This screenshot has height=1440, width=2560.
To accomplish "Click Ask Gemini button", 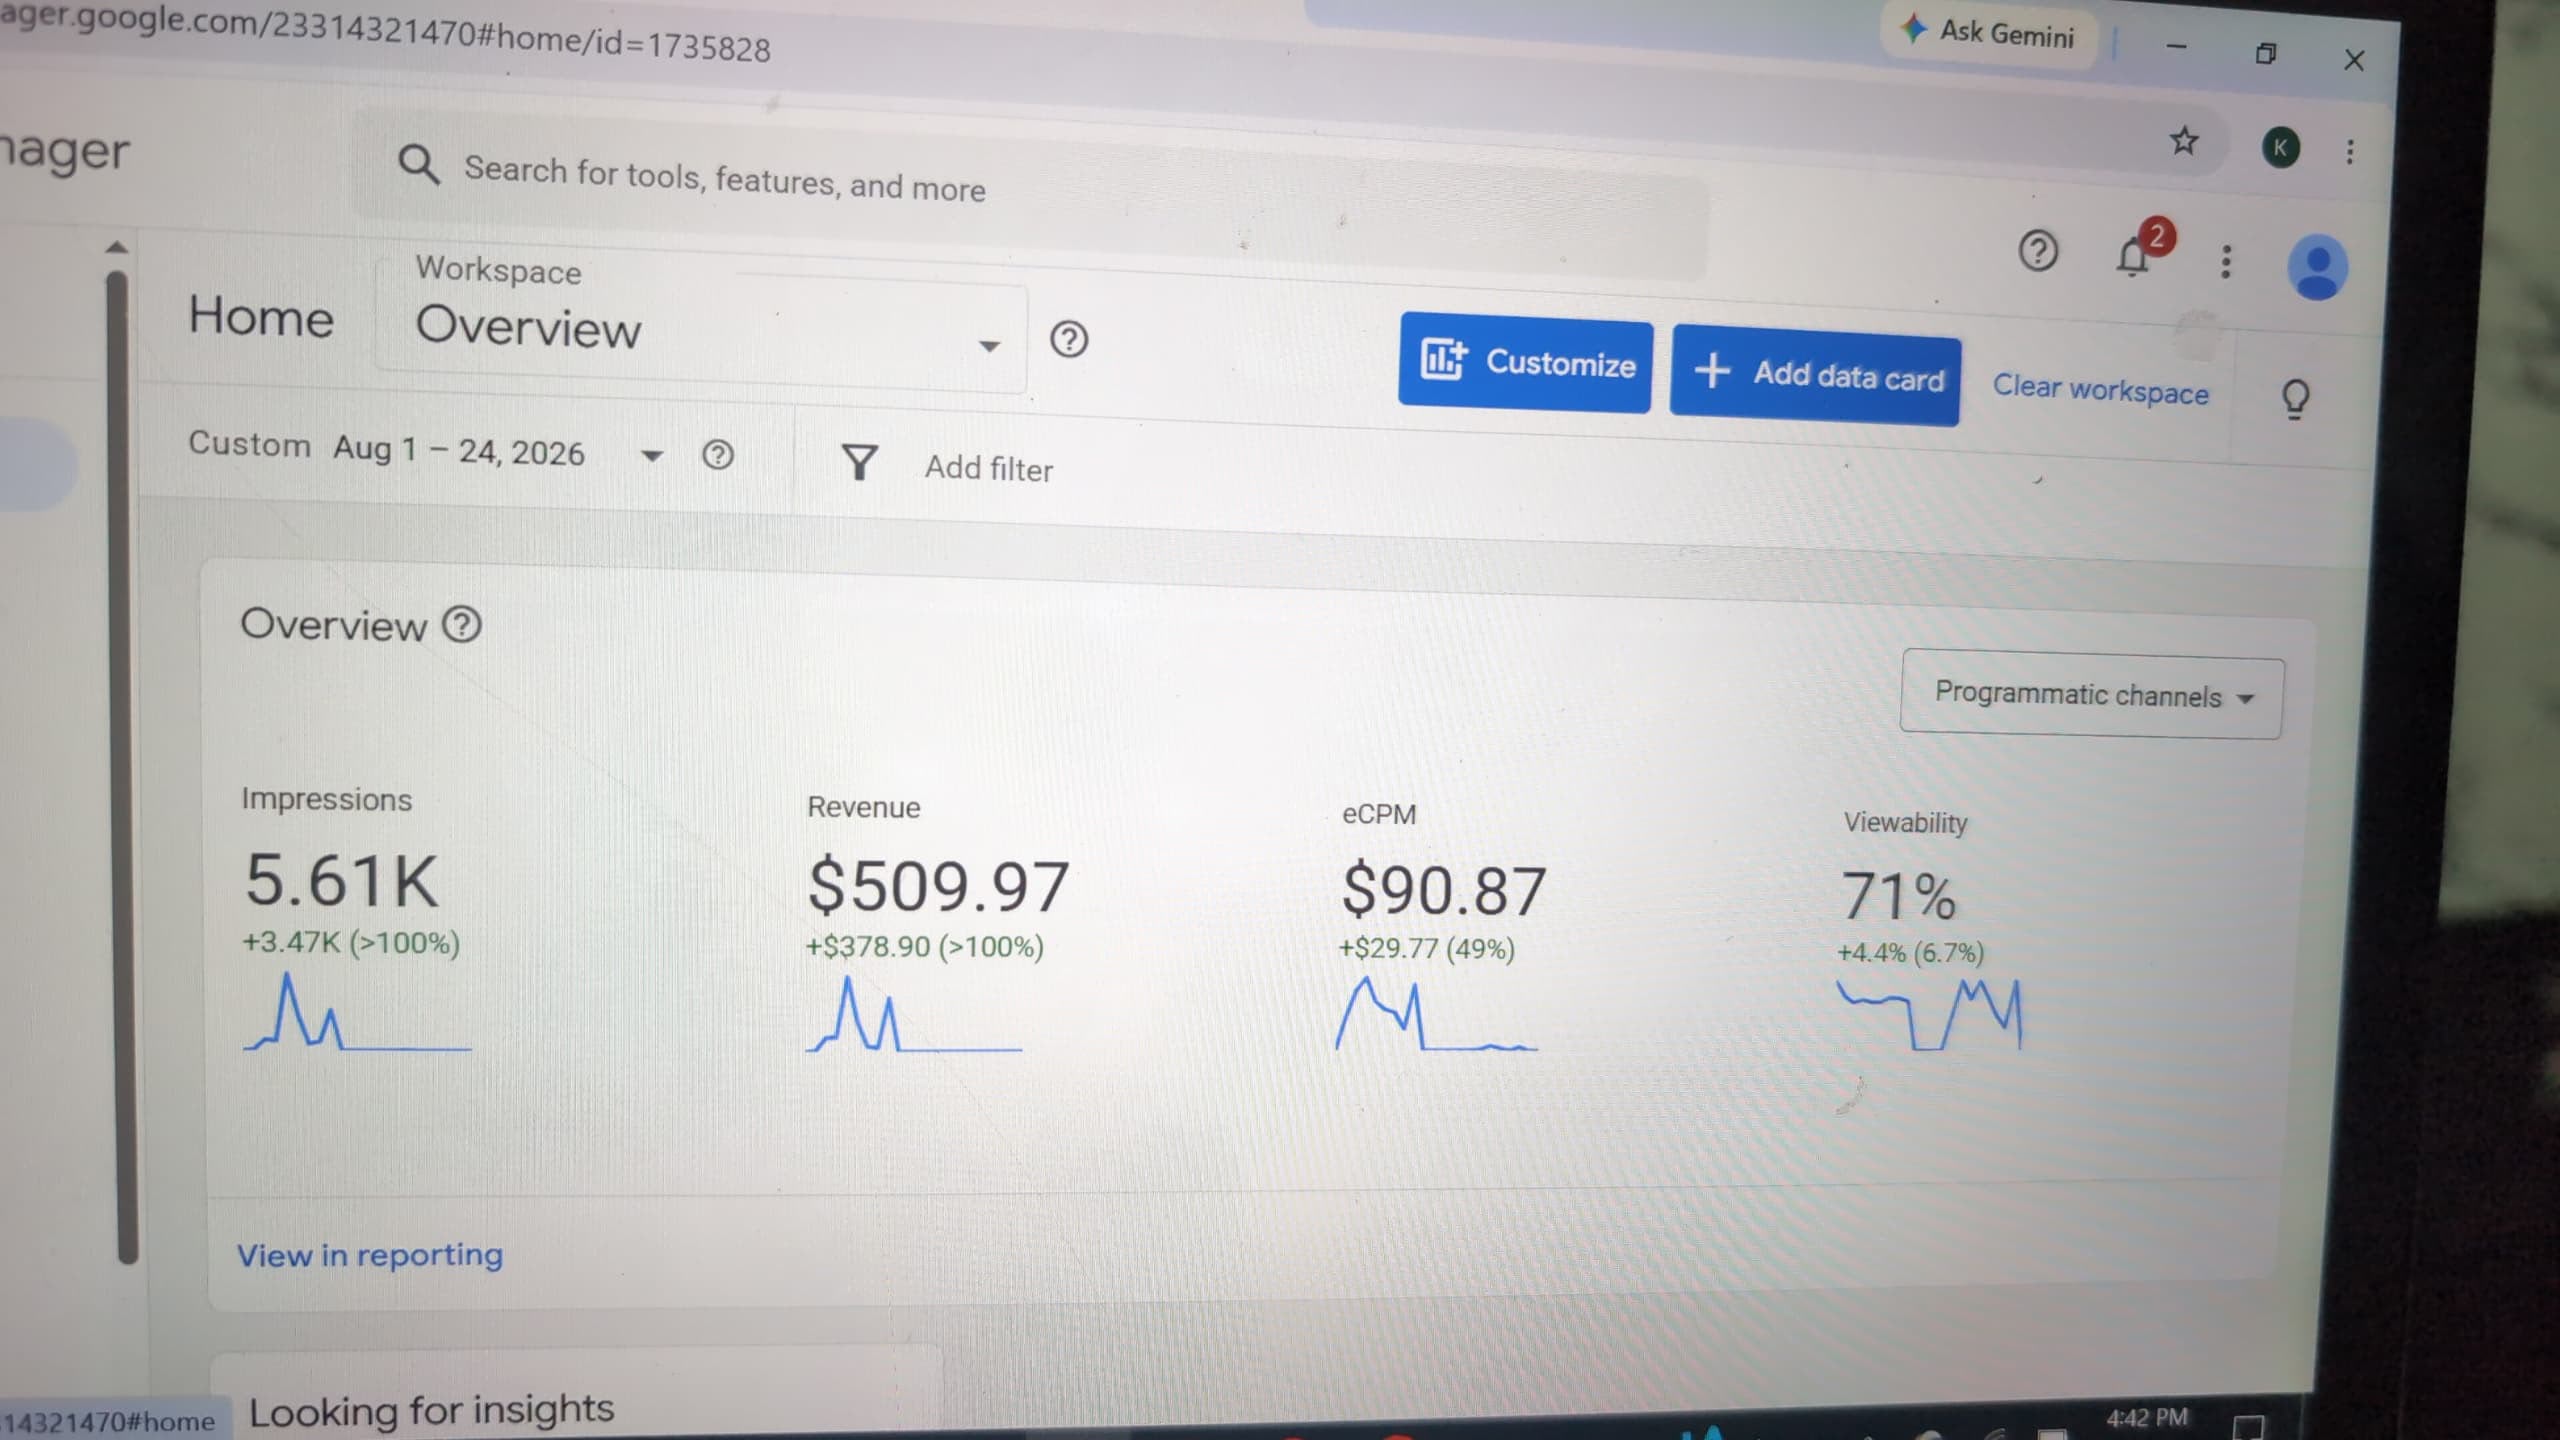I will (x=1989, y=33).
